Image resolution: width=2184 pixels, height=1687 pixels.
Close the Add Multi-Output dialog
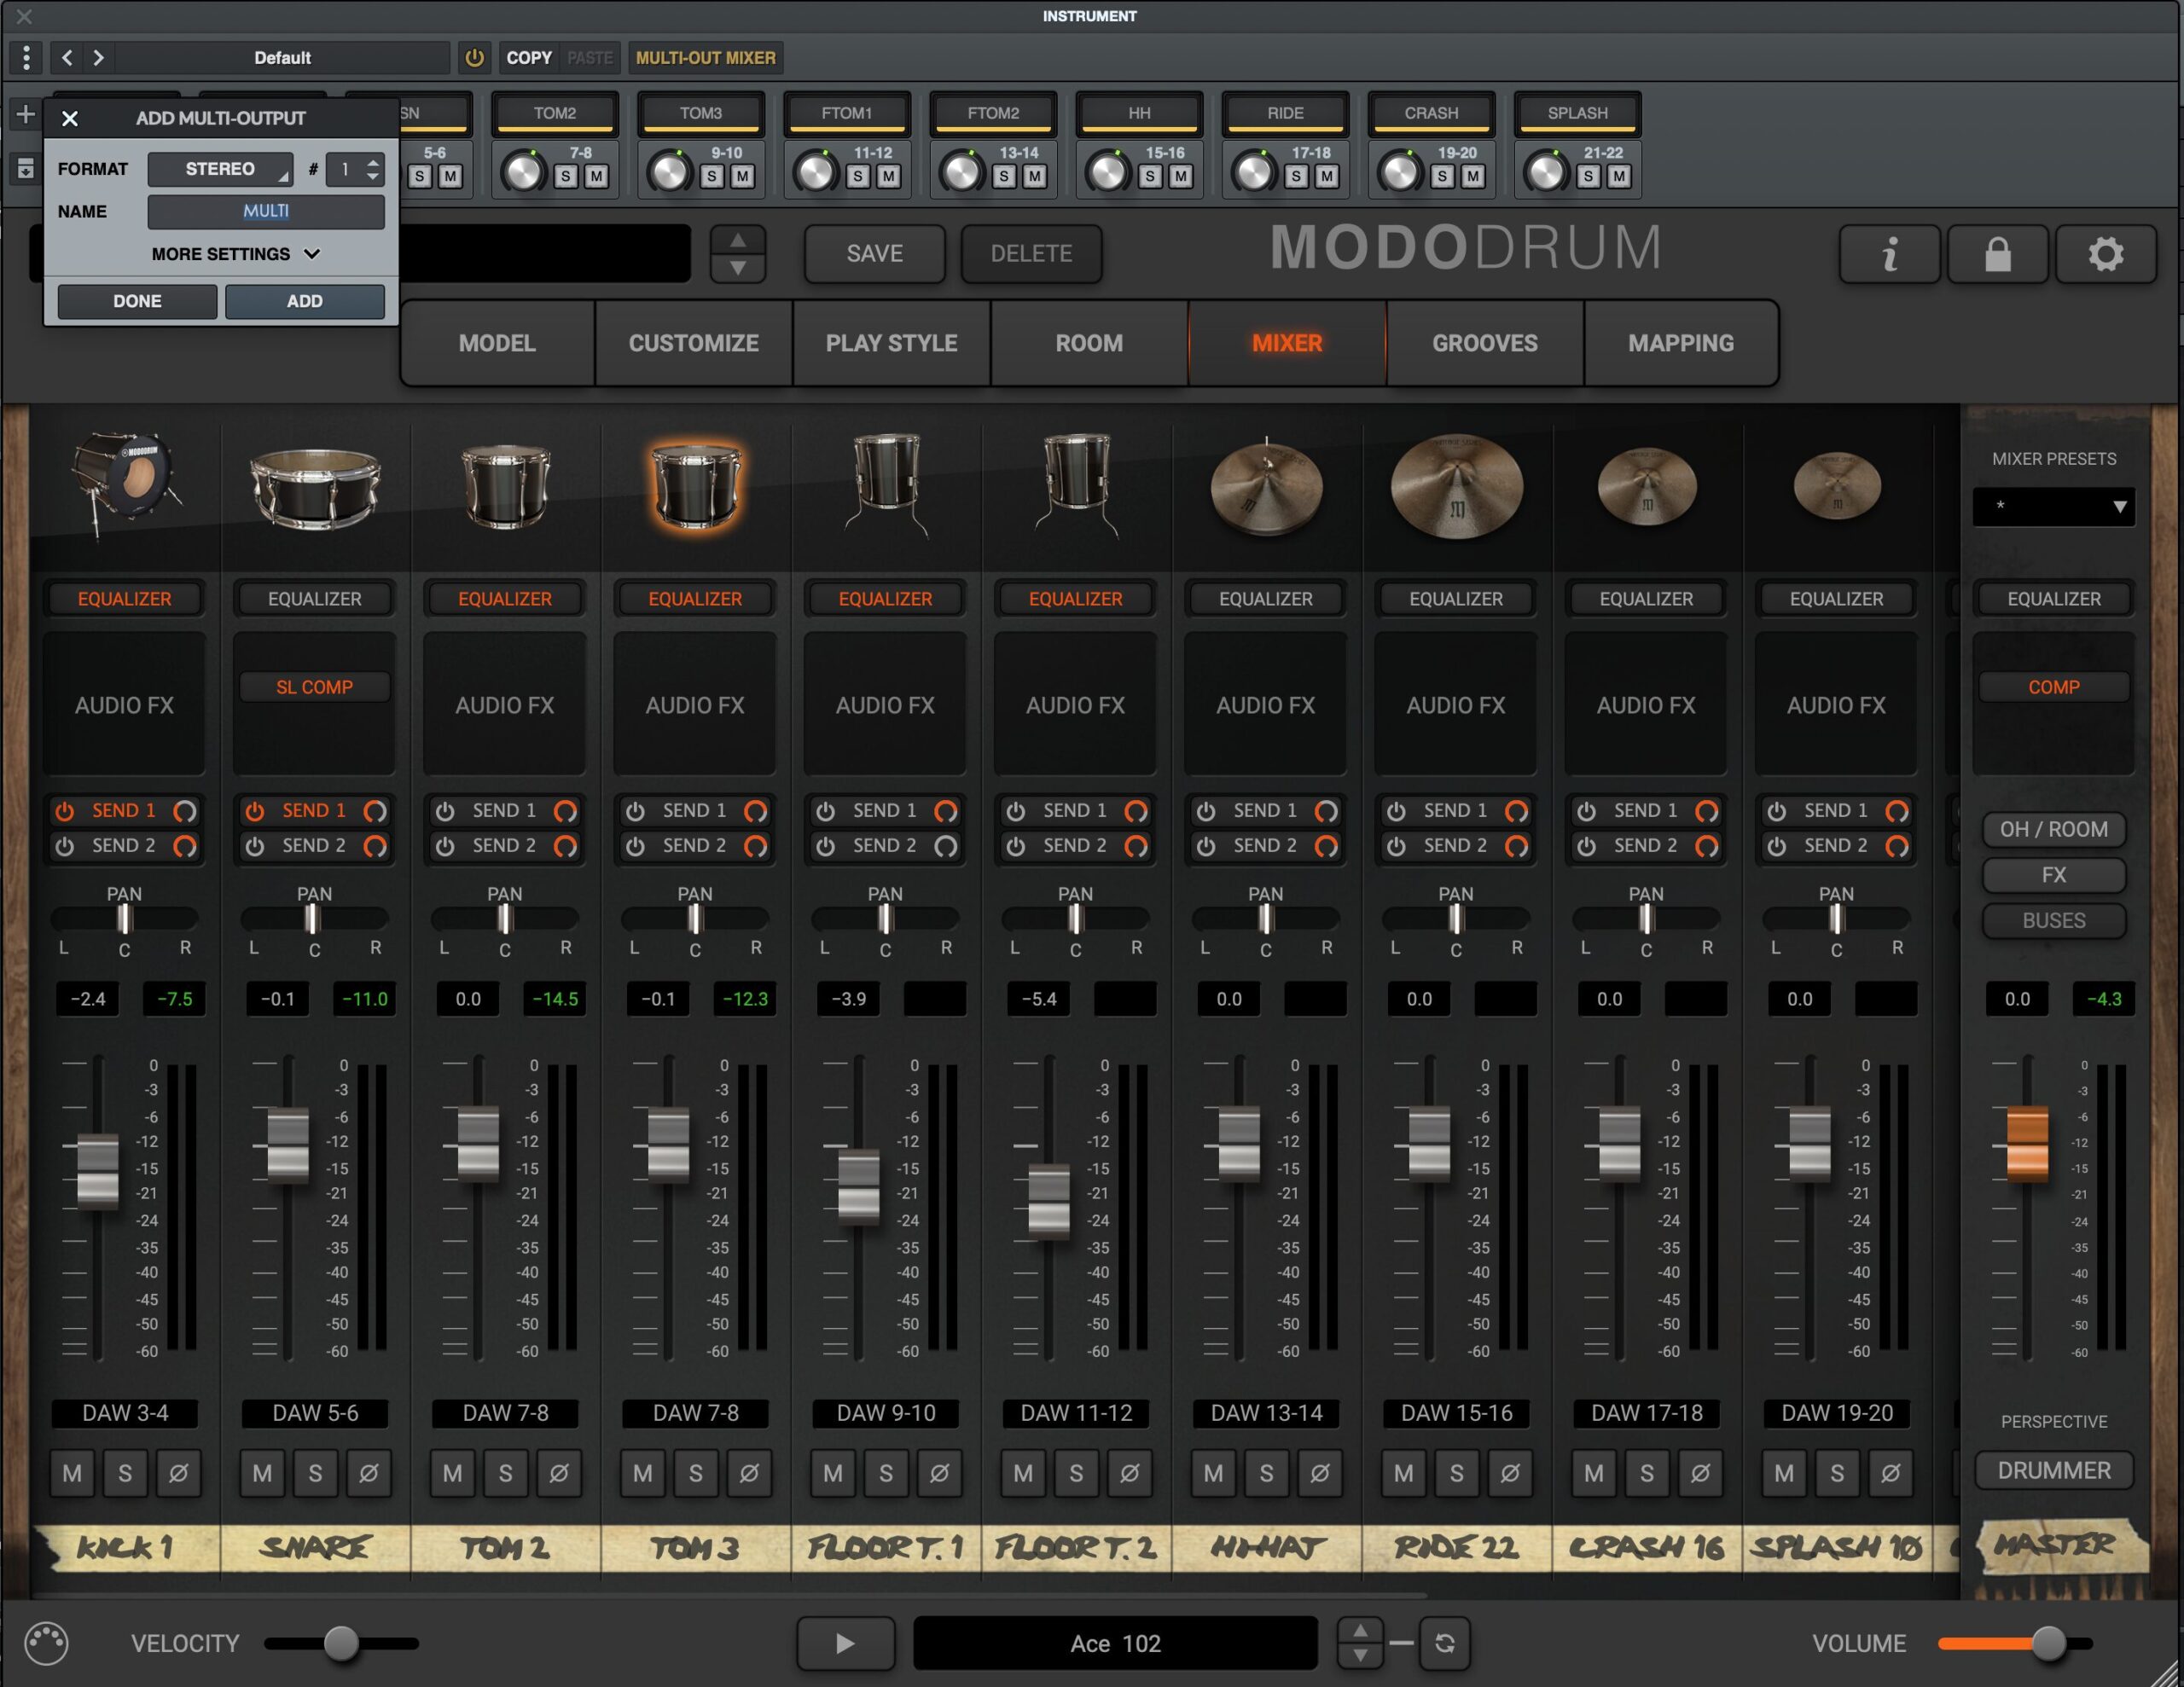click(x=70, y=118)
